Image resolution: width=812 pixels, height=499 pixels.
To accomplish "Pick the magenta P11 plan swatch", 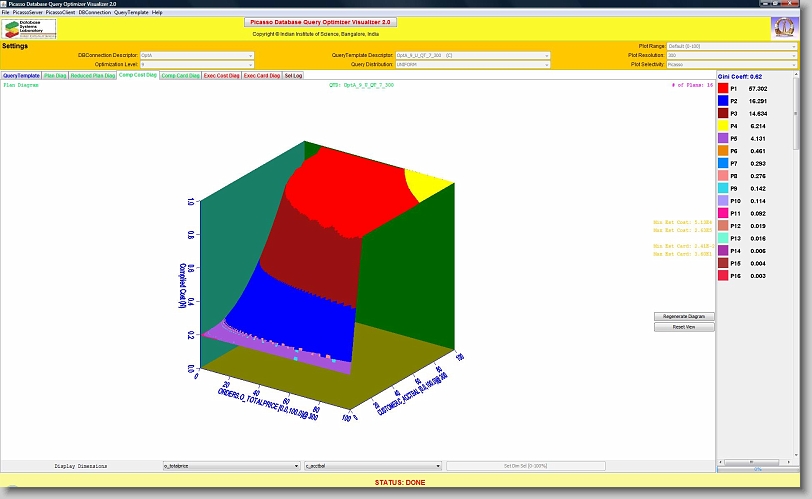I will (735, 213).
